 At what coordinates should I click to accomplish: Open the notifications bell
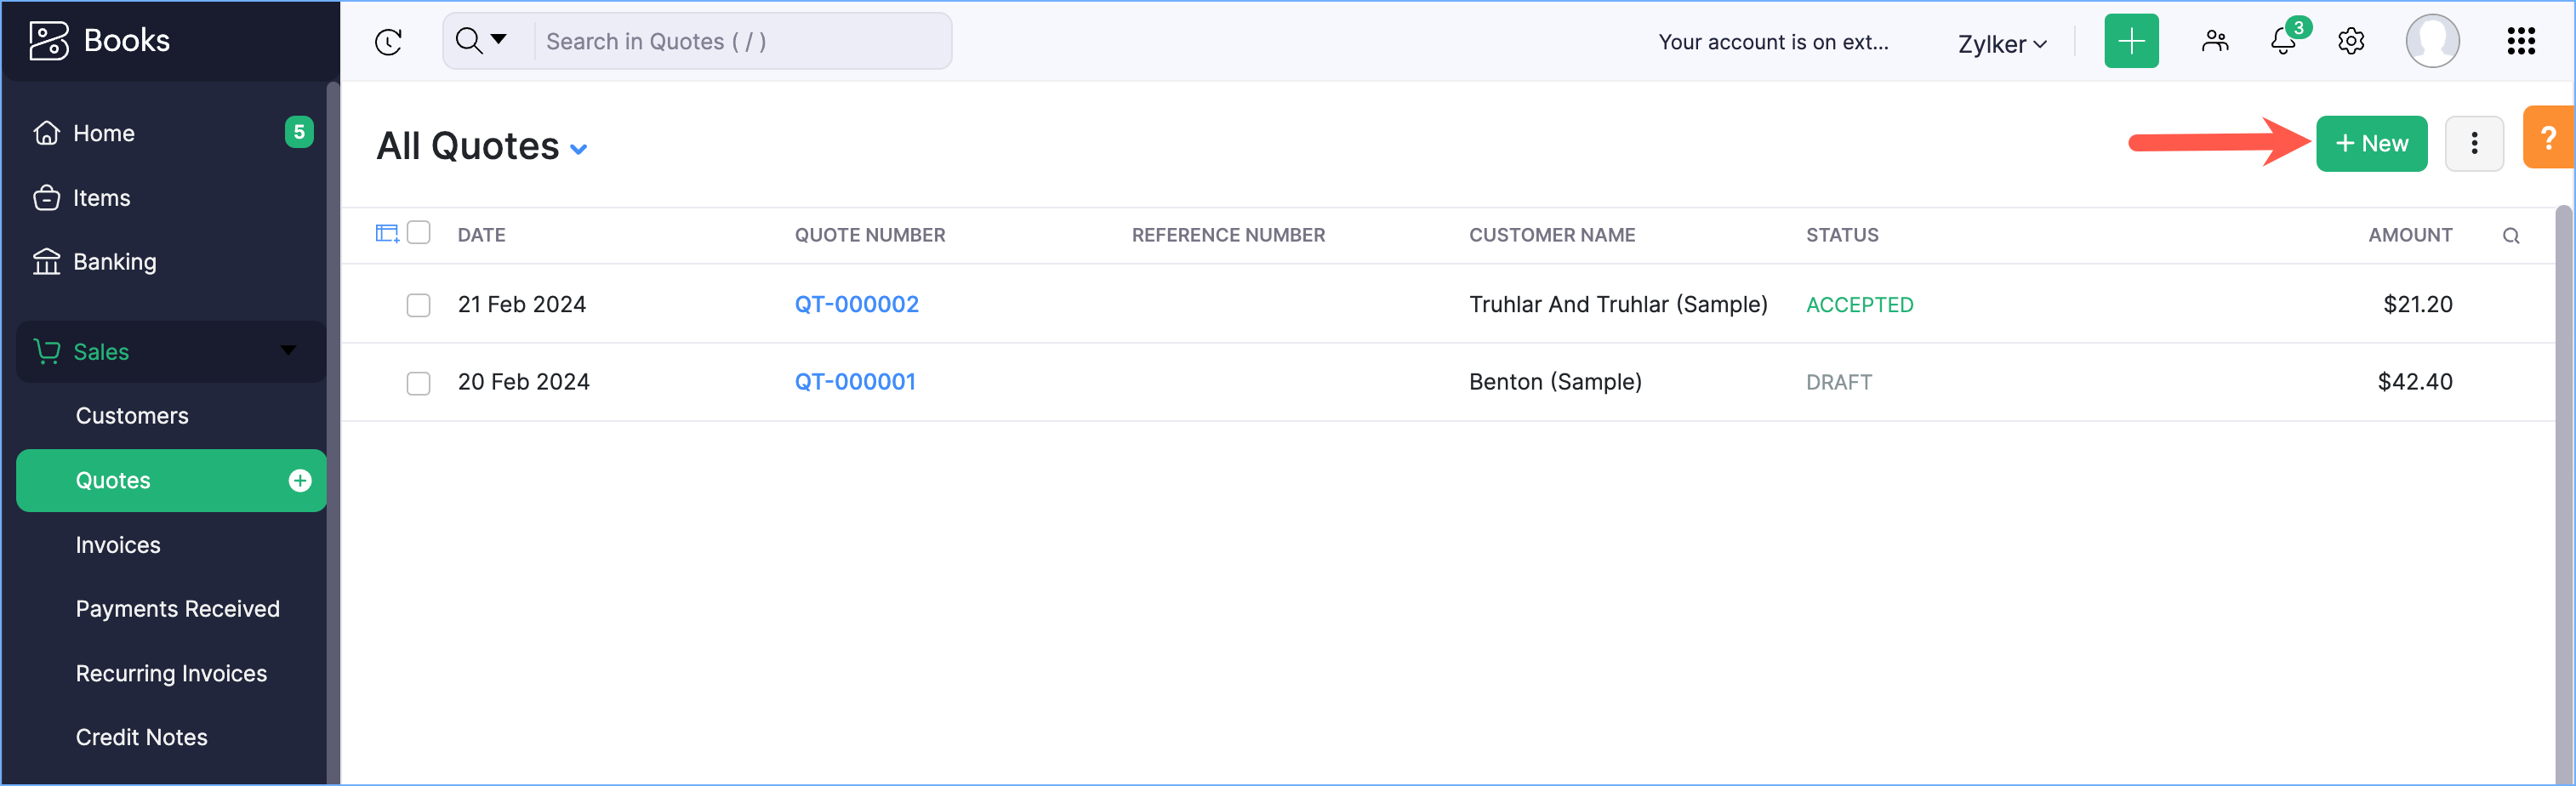pos(2283,41)
